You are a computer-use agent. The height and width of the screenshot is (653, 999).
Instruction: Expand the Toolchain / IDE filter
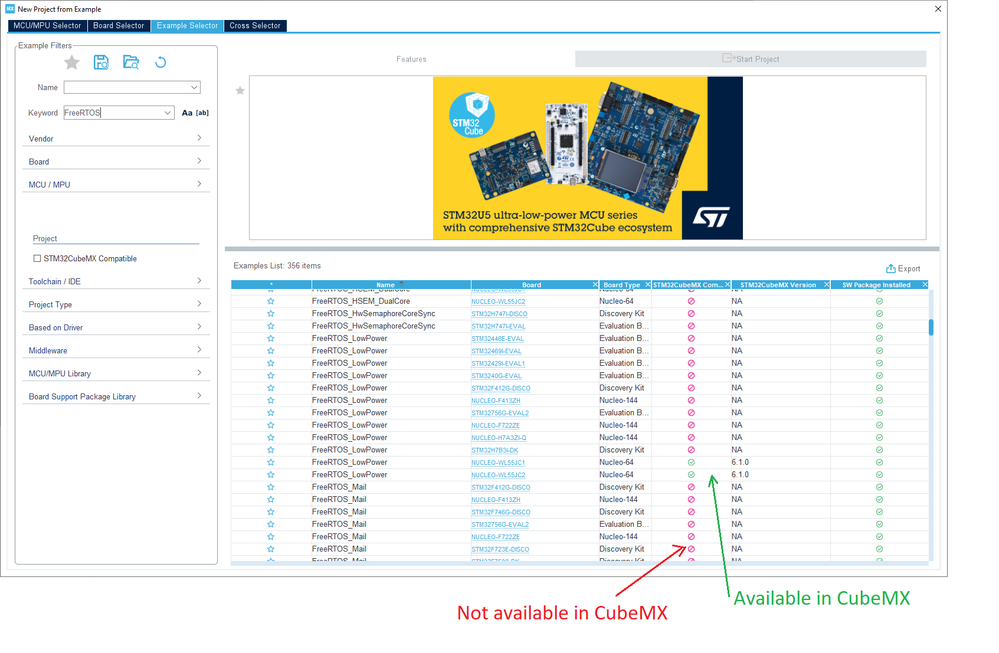click(116, 282)
